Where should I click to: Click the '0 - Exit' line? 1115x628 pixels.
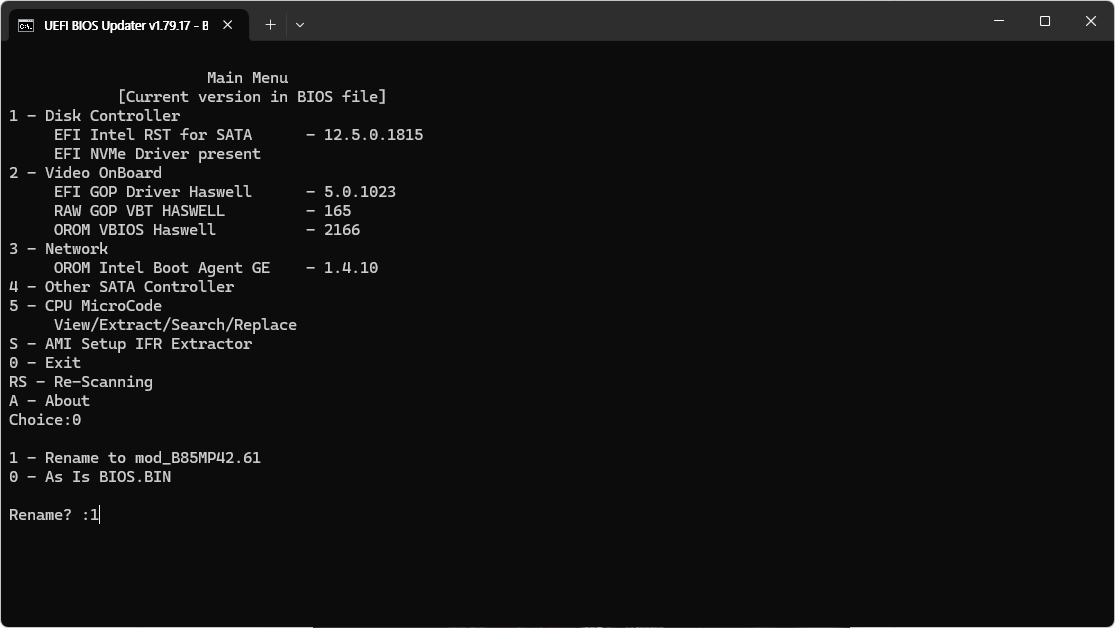(x=45, y=363)
